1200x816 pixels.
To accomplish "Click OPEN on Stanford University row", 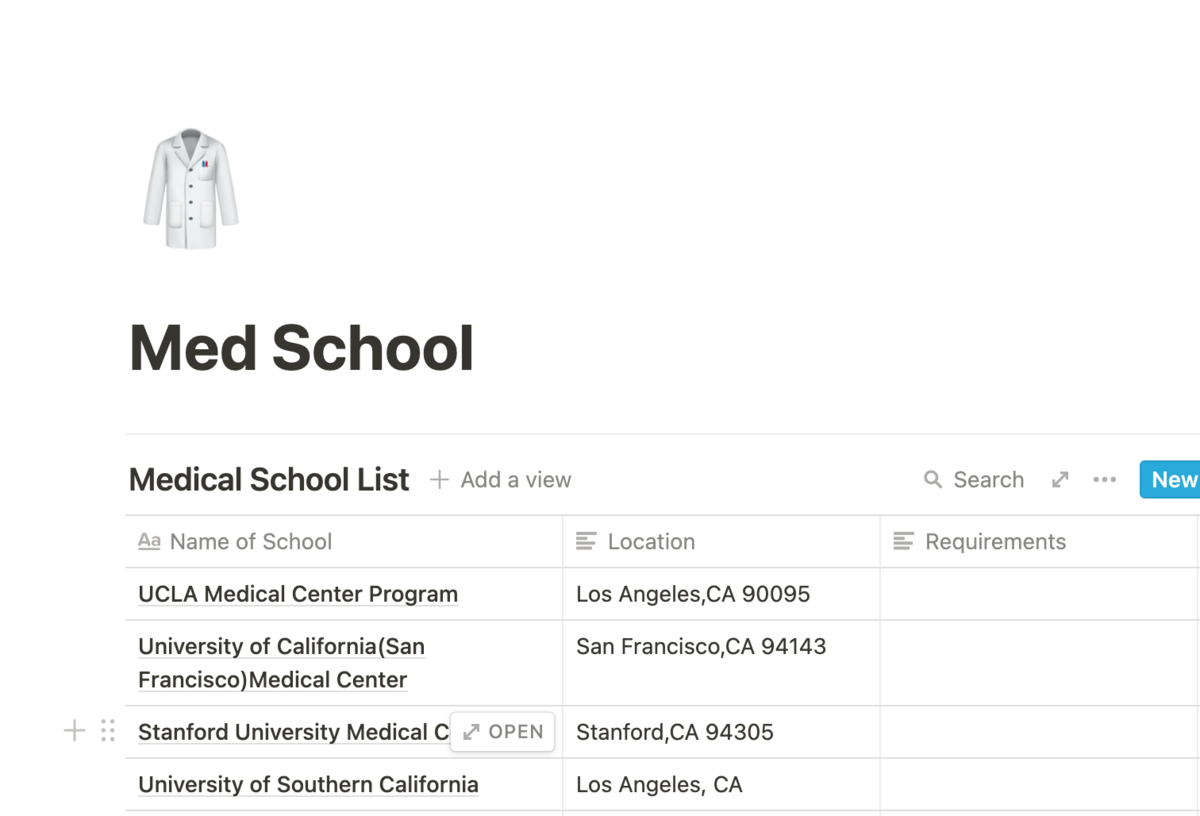I will click(503, 732).
